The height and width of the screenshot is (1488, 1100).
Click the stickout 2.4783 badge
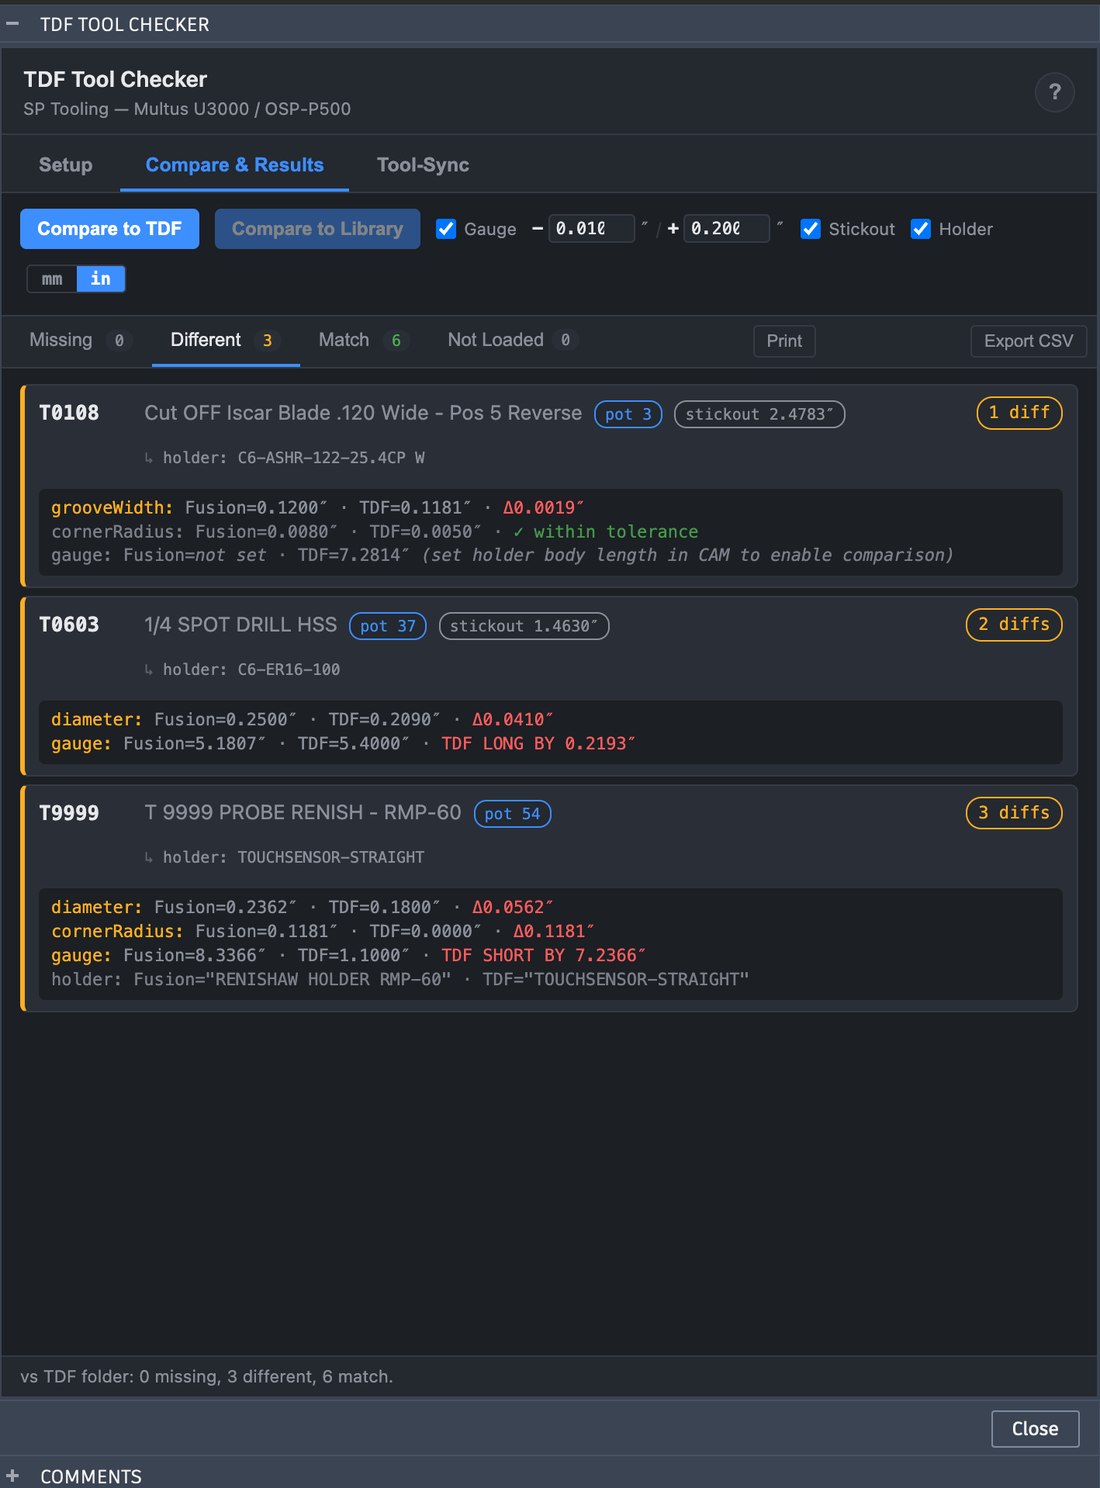[759, 414]
